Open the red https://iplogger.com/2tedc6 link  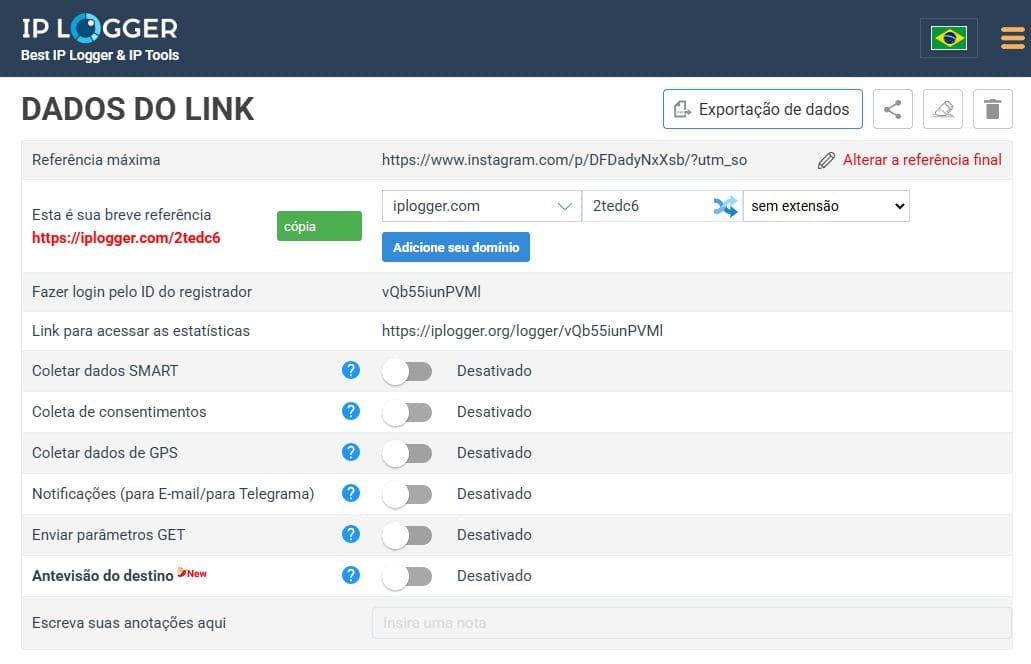click(126, 238)
